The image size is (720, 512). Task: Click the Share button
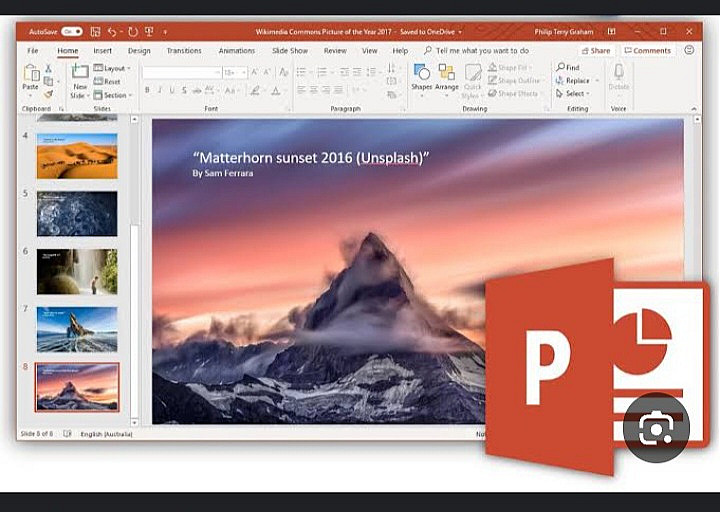pyautogui.click(x=596, y=51)
